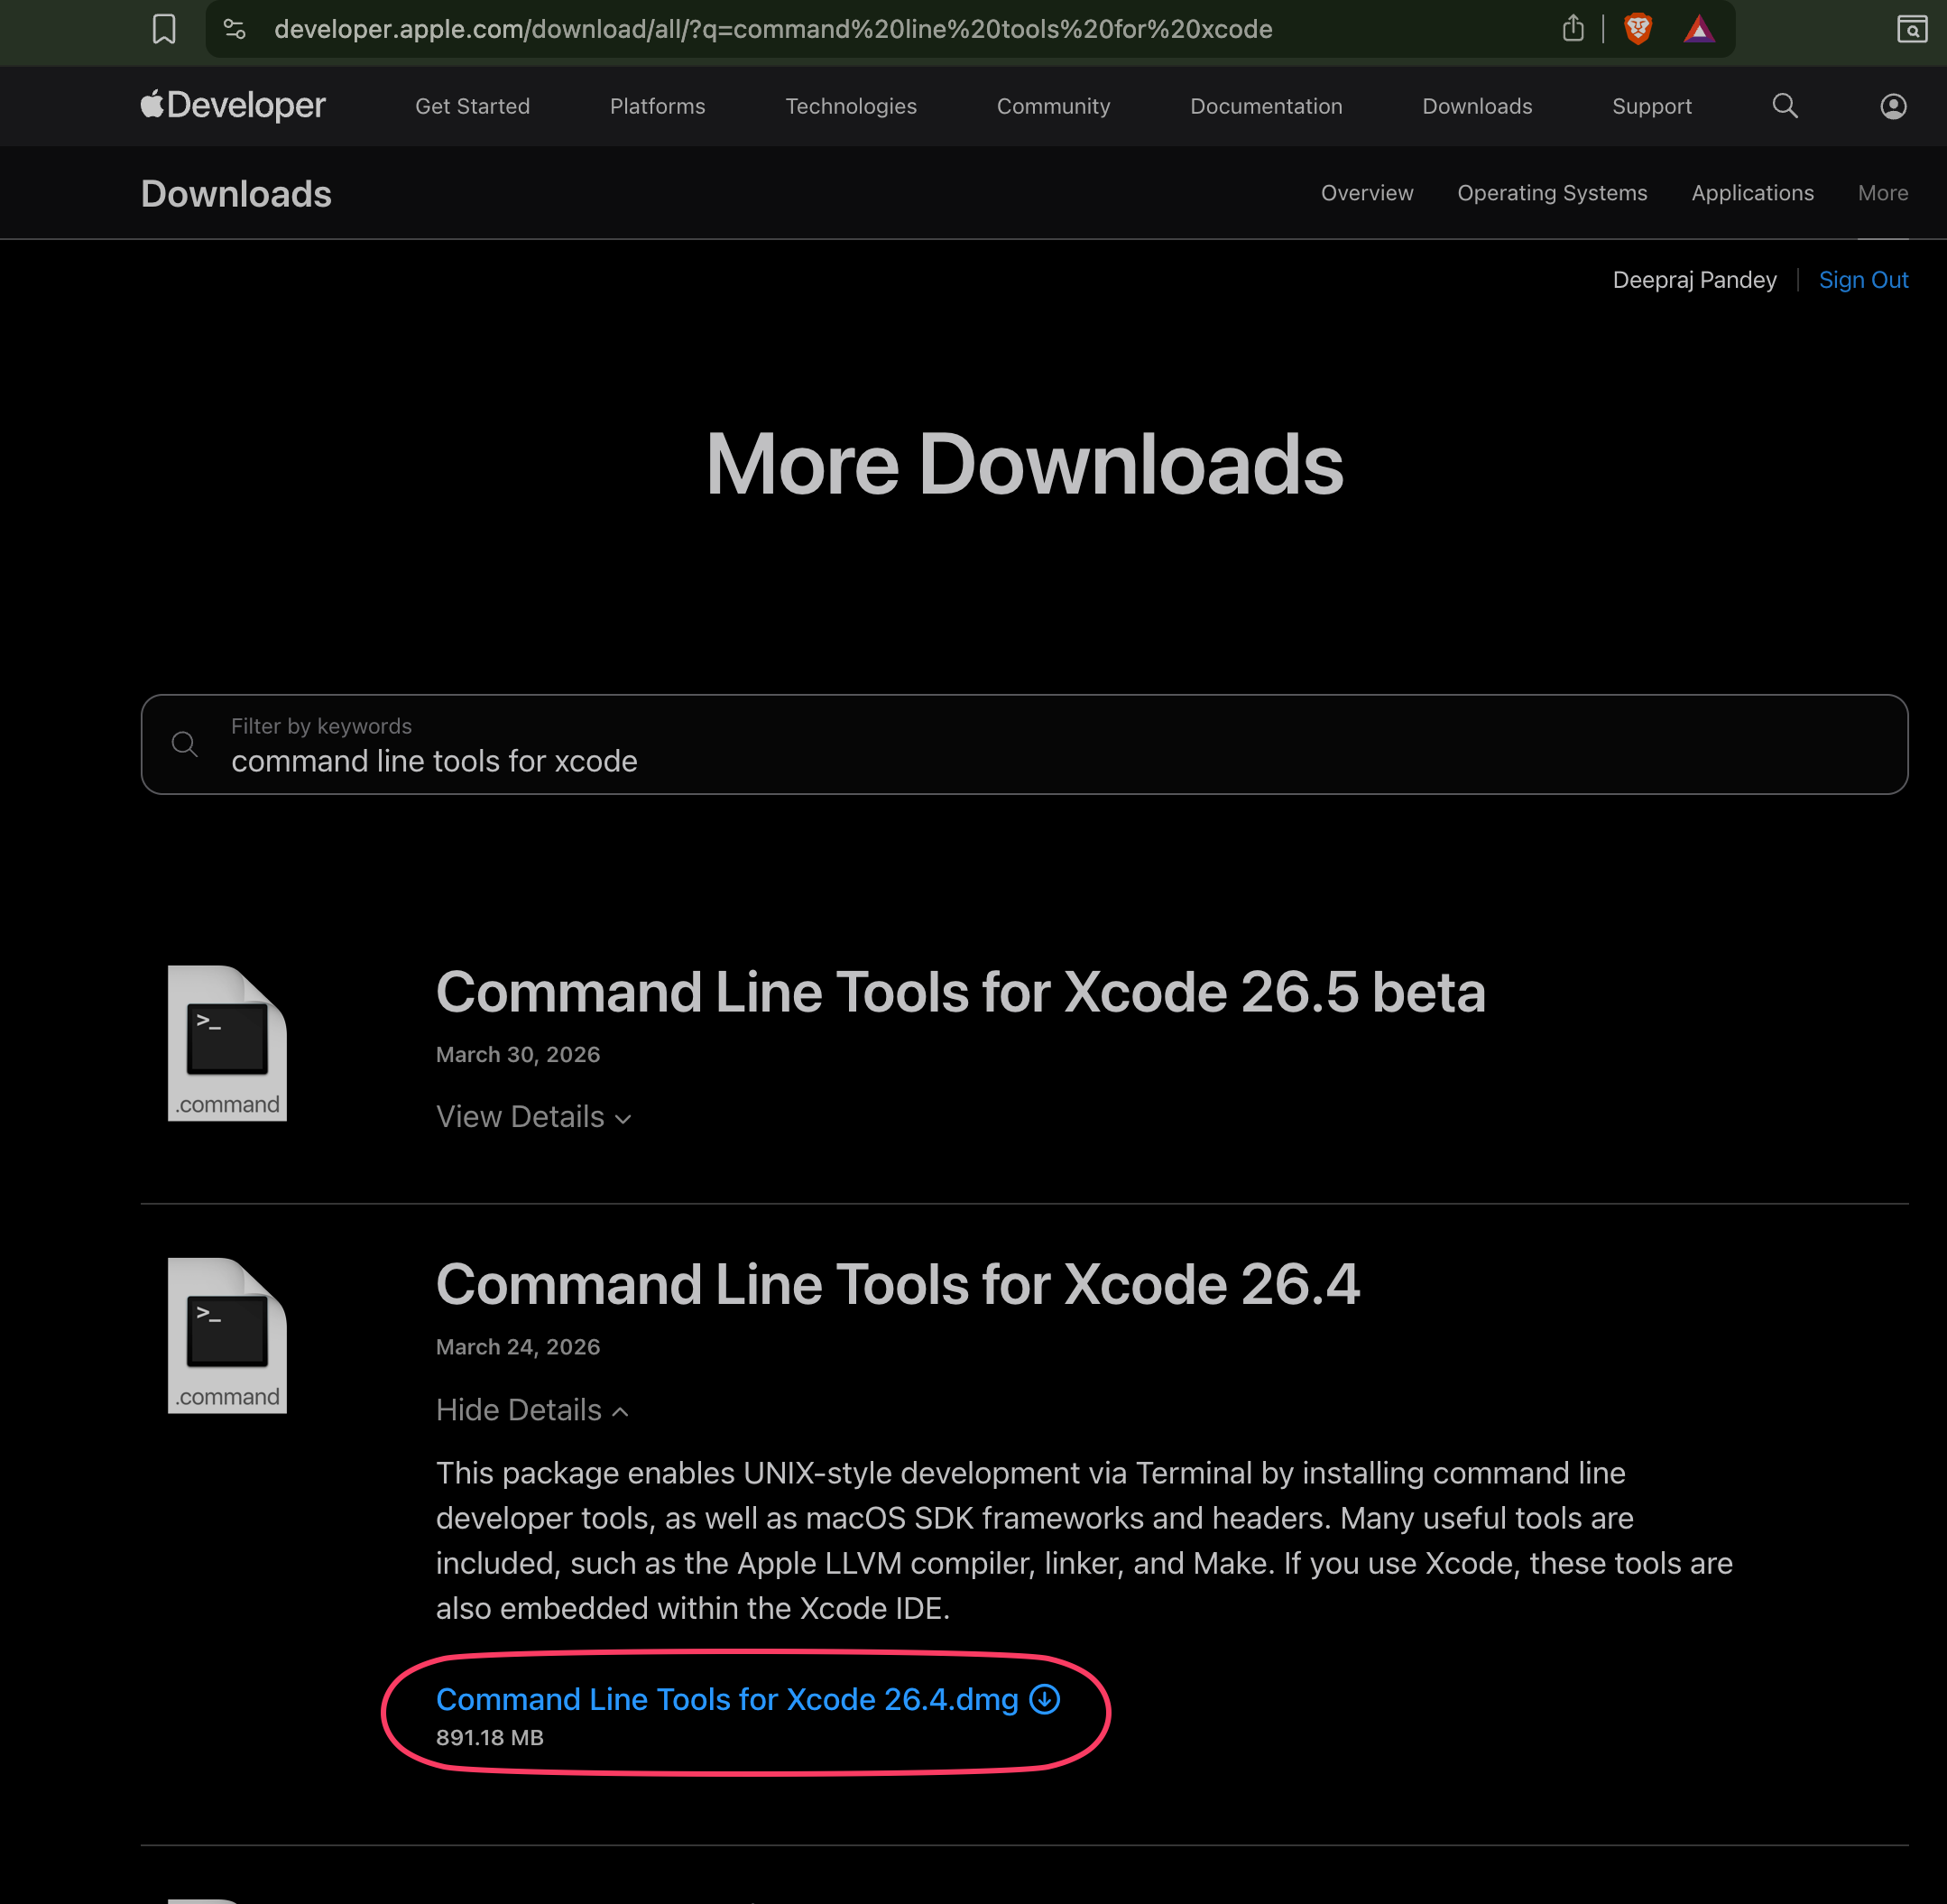
Task: Click the Command Line Tools for Xcode 26.5 beta title
Action: click(960, 992)
